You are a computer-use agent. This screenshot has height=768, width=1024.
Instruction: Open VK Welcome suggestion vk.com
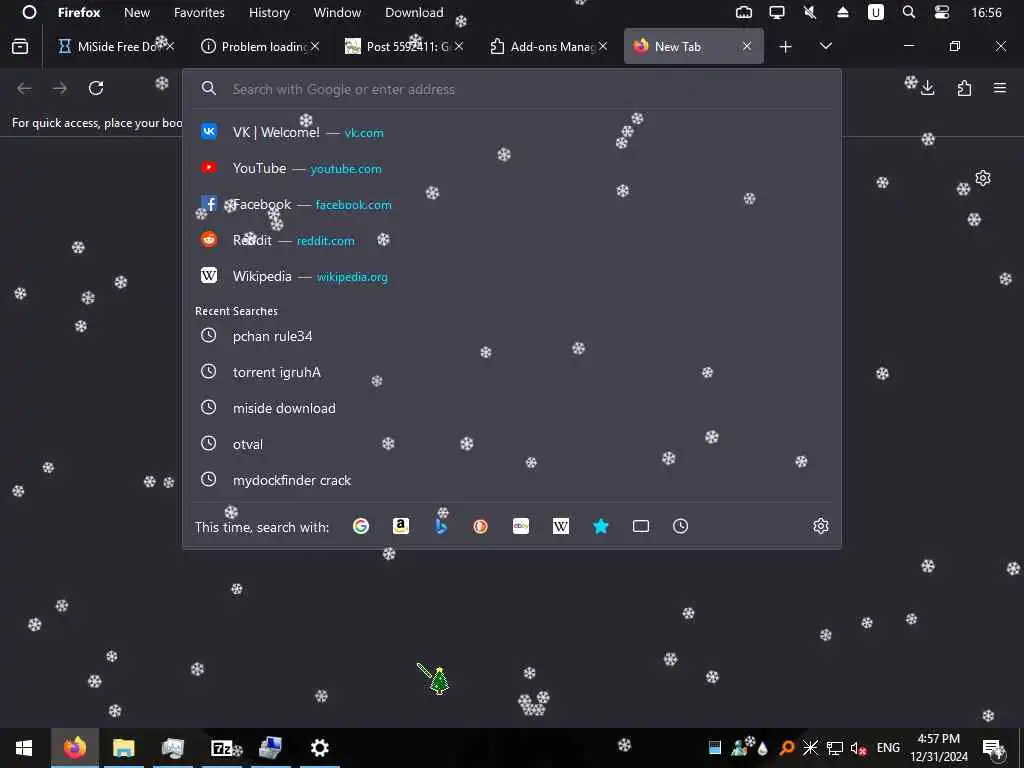512,133
